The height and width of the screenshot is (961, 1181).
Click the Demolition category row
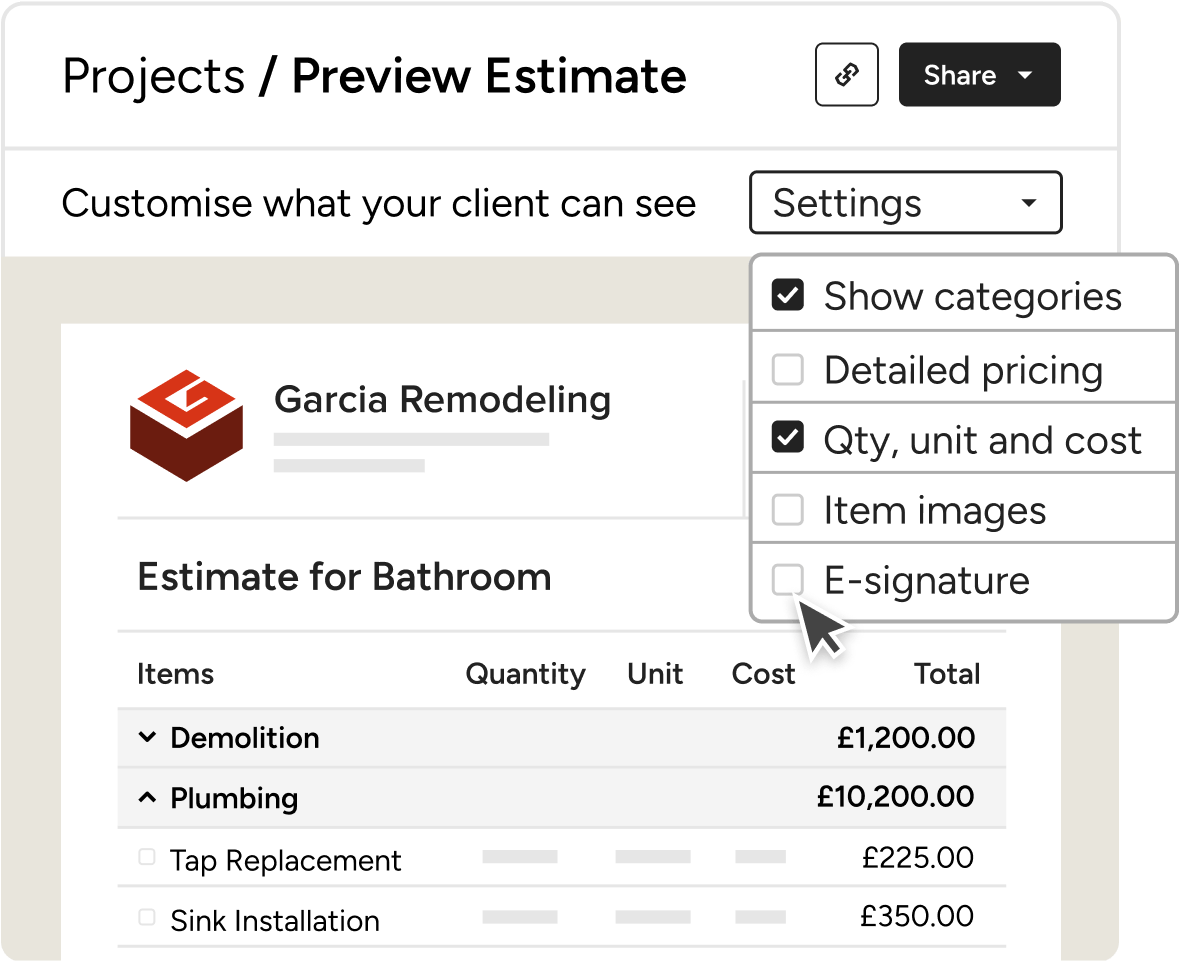(x=562, y=738)
